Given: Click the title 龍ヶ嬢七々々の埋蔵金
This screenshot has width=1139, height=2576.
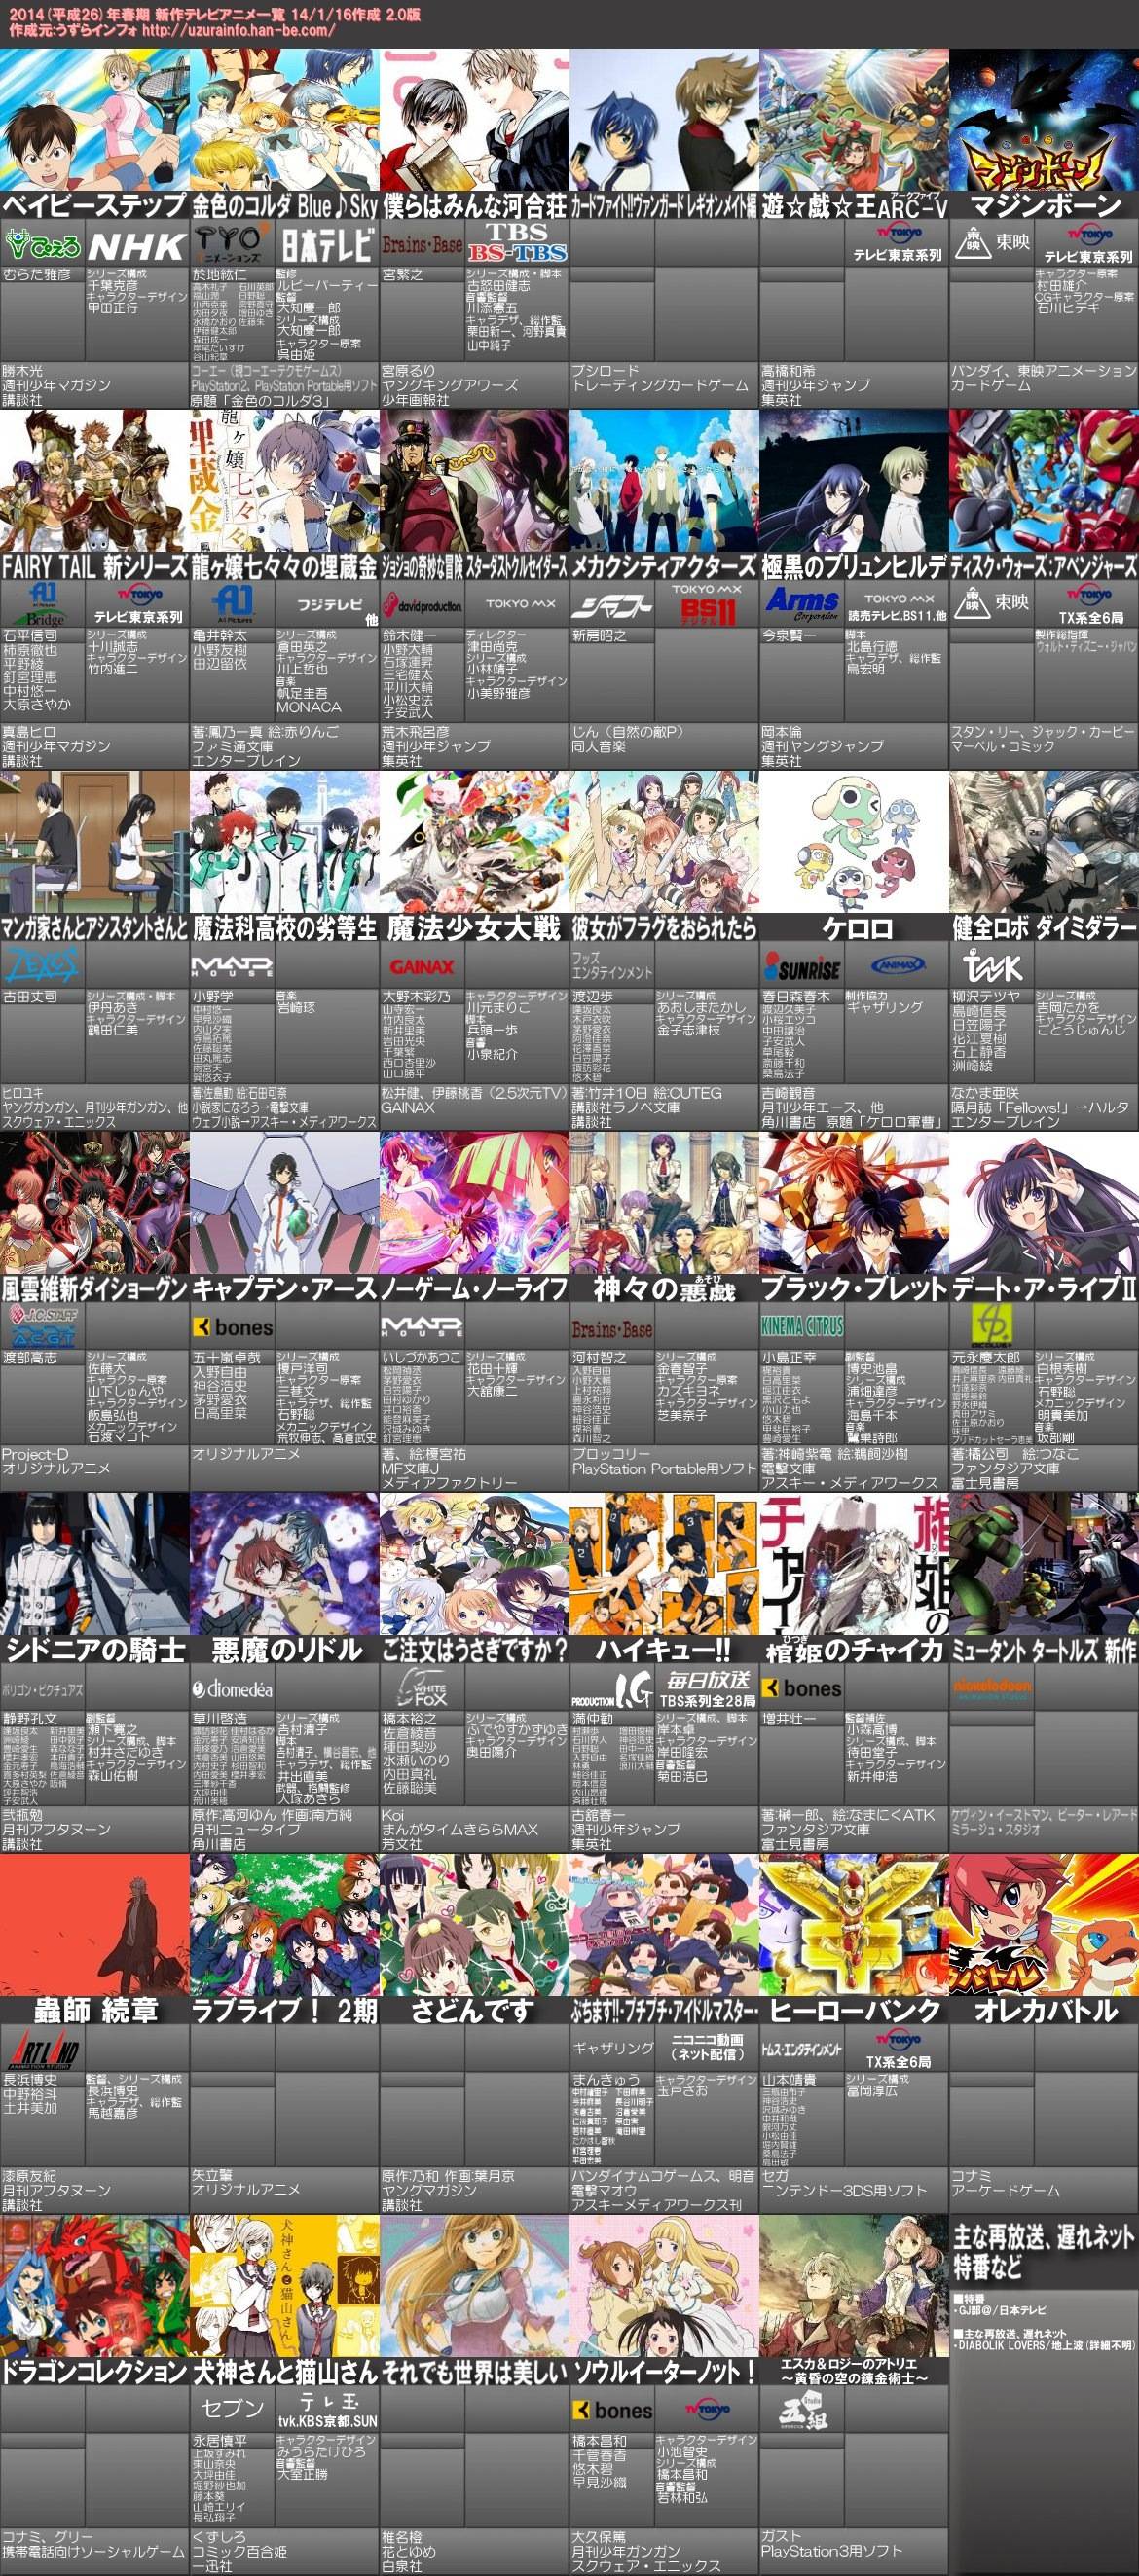Looking at the screenshot, I should (284, 567).
